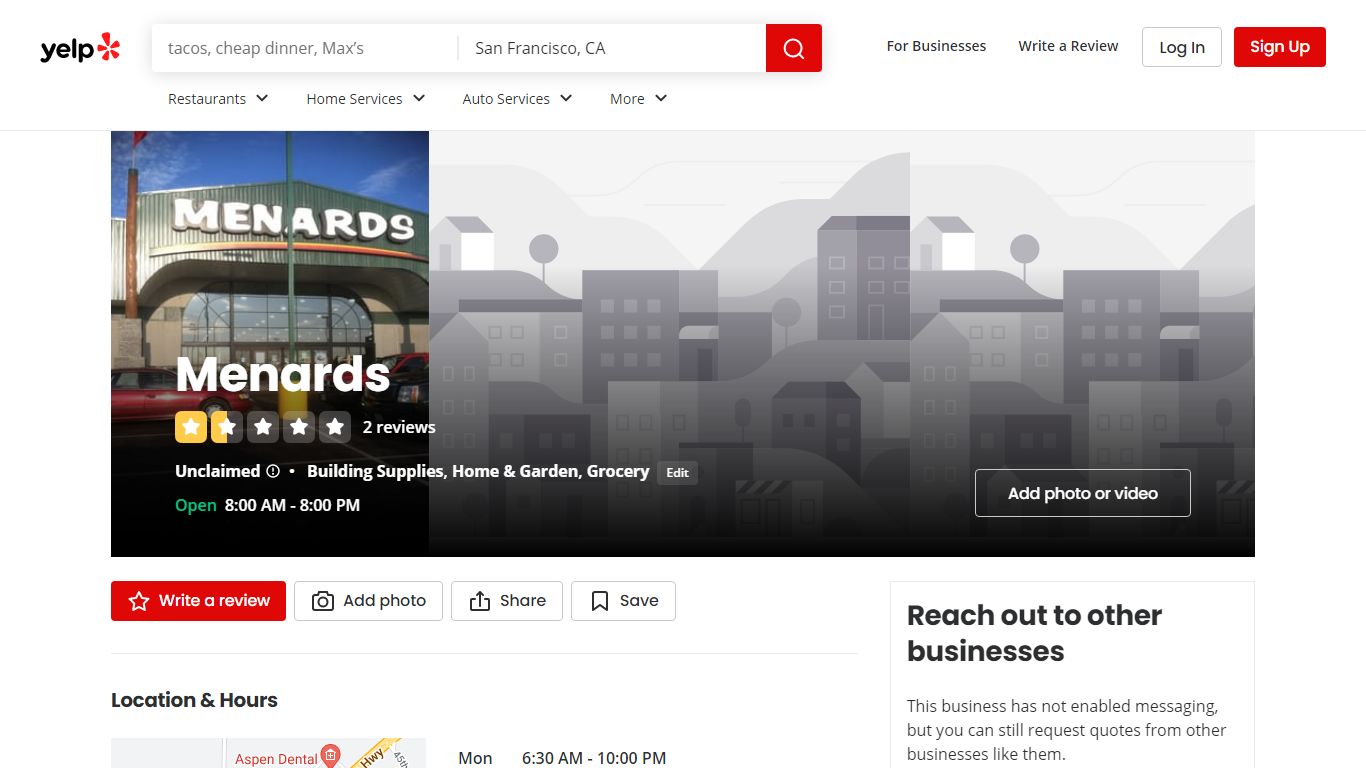Screen dimensions: 1366x768
Task: Click the second rating star
Action: [227, 427]
